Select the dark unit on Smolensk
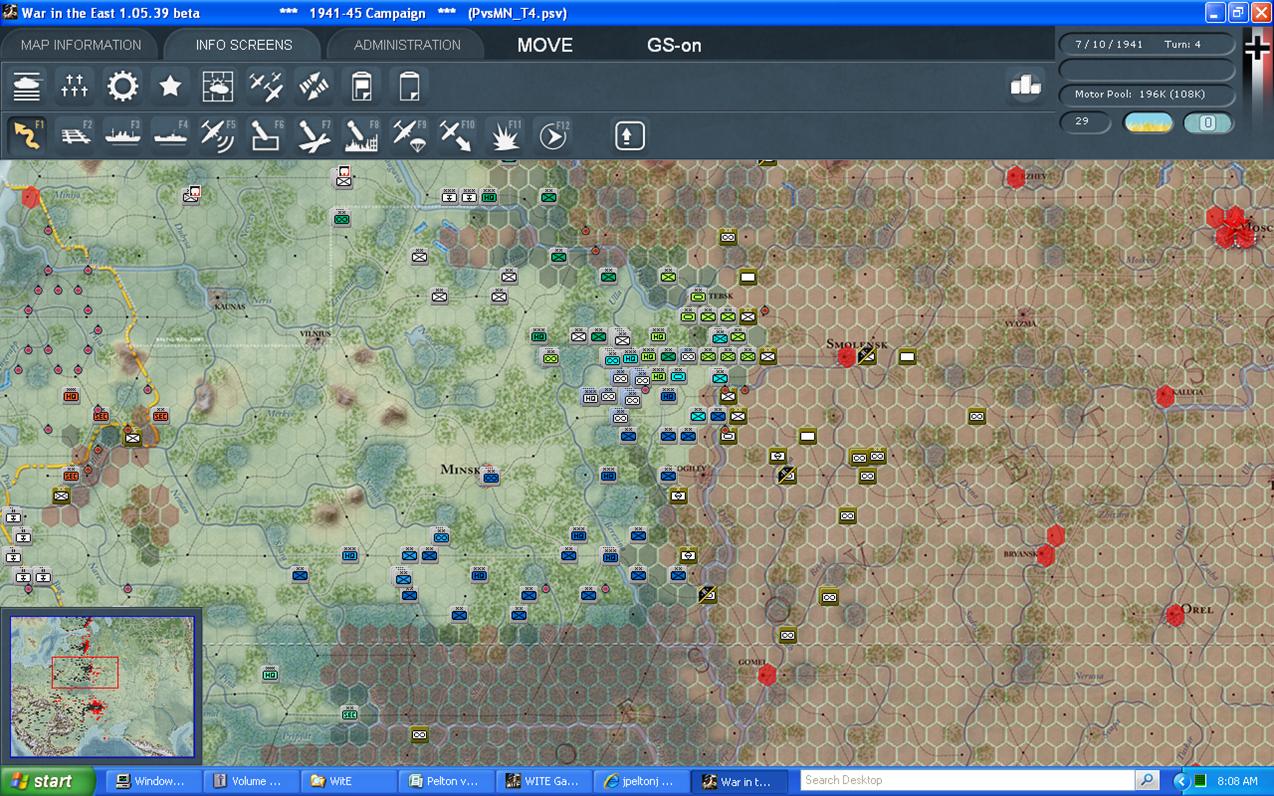Screen dimensions: 1274x796 (867, 355)
